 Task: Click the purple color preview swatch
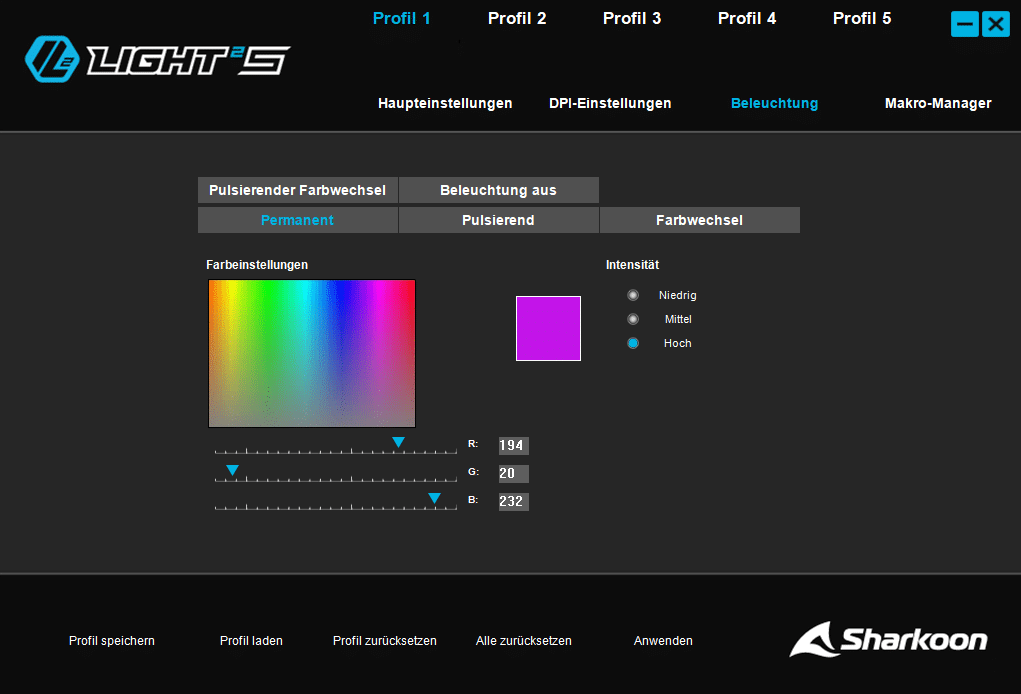coord(548,328)
